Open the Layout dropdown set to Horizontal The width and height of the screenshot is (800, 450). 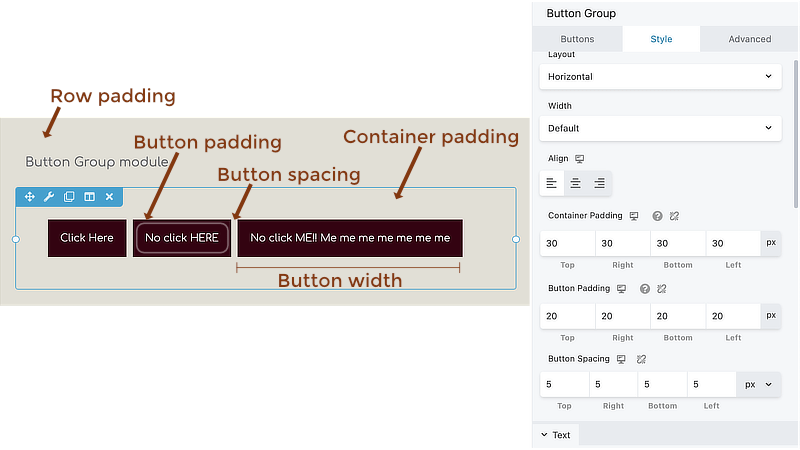click(x=660, y=77)
